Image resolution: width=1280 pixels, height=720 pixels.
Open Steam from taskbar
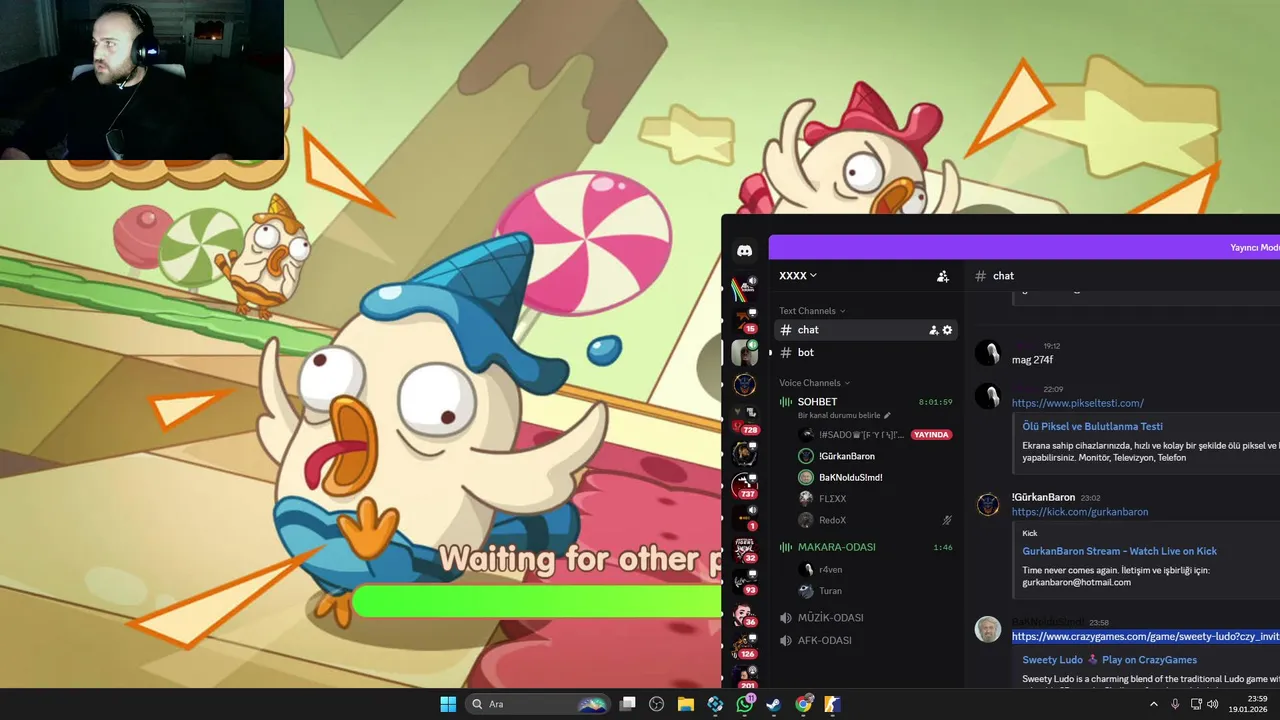click(774, 704)
